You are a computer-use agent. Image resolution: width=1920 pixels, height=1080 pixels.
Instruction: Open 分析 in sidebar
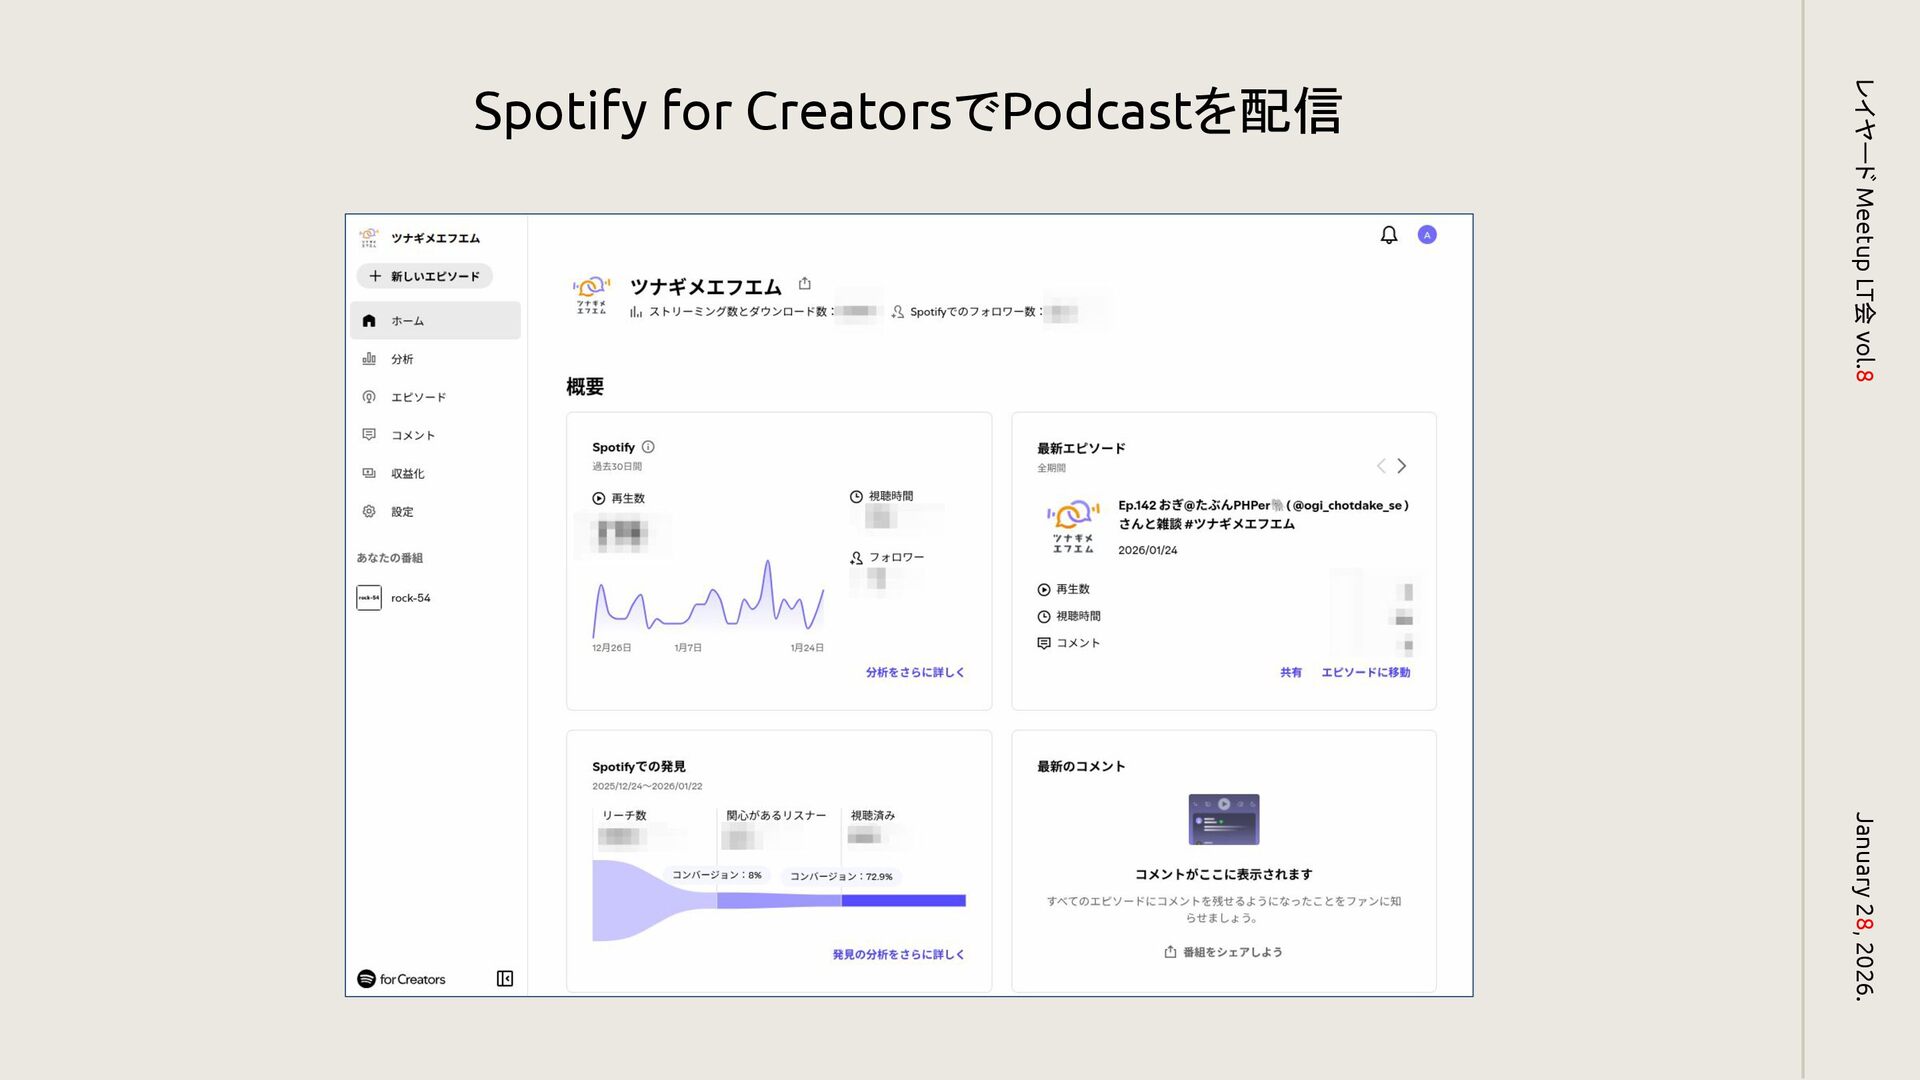tap(401, 359)
